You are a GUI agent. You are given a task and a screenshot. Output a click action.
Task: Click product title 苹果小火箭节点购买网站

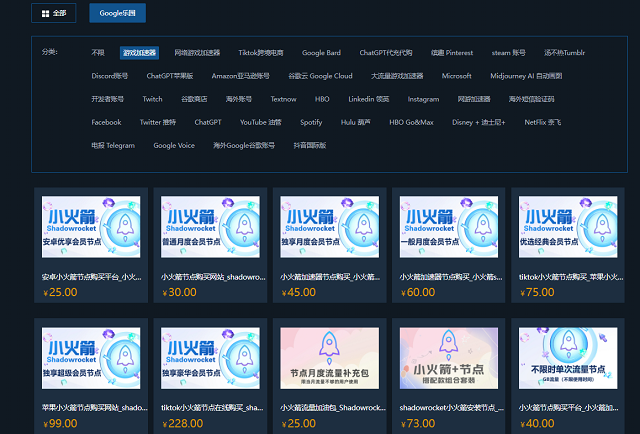[95, 408]
